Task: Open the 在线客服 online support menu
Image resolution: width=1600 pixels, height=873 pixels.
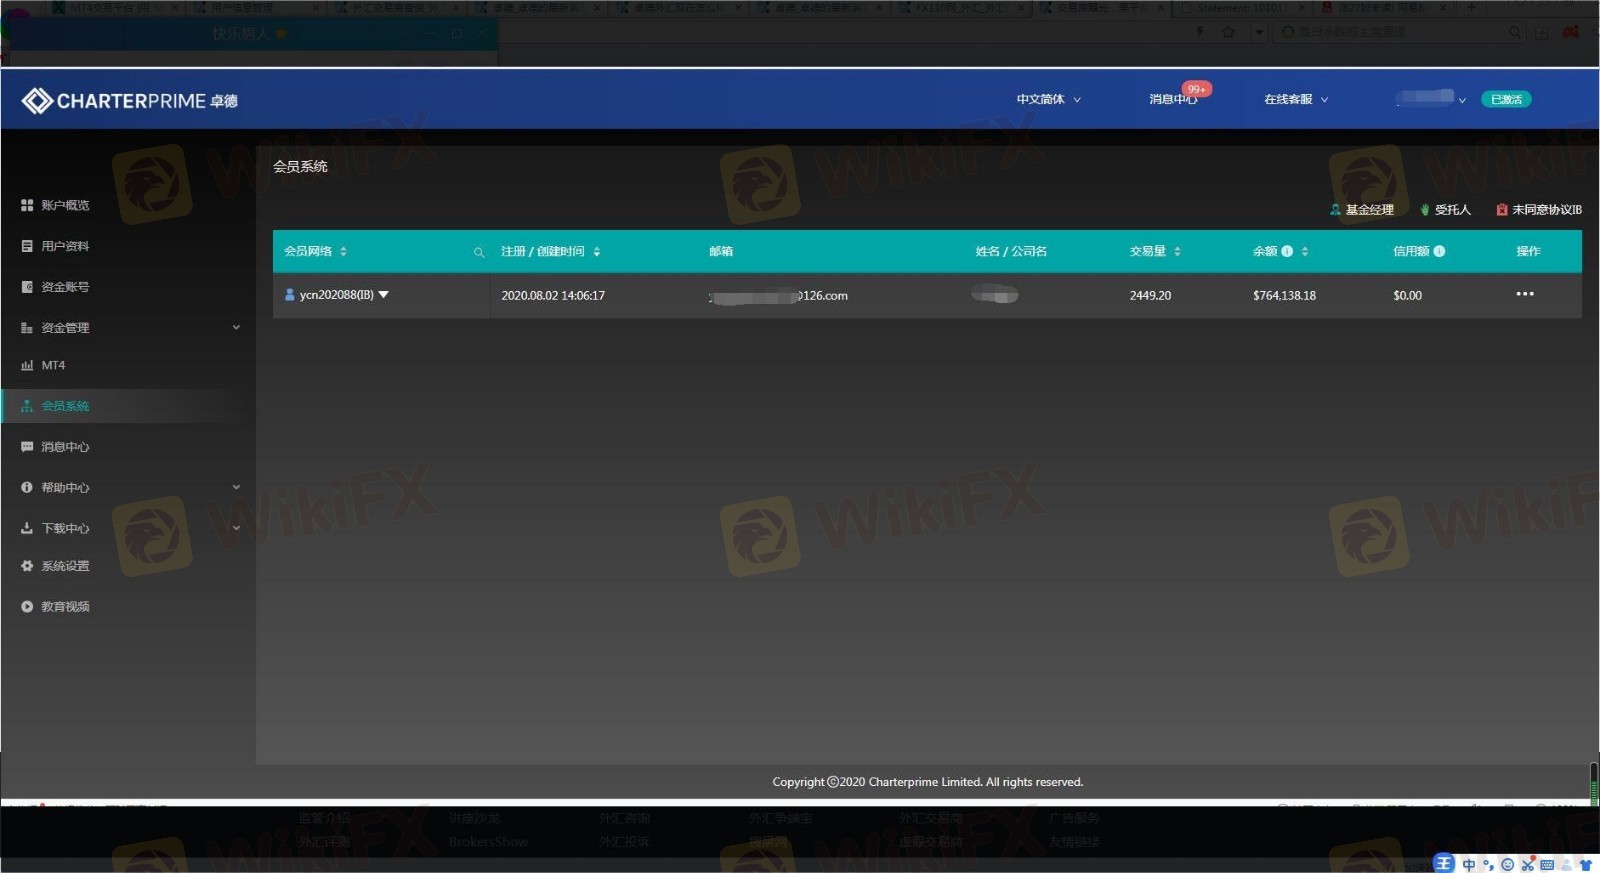Action: 1295,100
